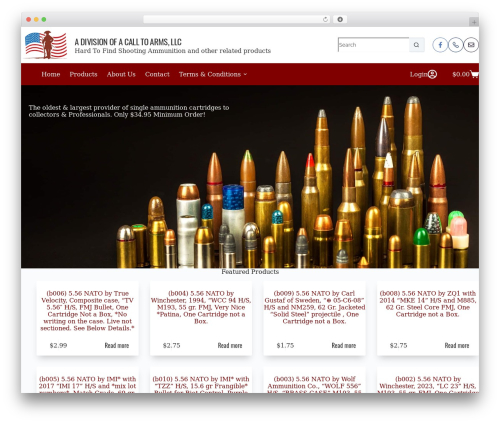The height and width of the screenshot is (423, 500).
Task: Click the ammunition cartridges hero banner image
Action: (x=250, y=177)
